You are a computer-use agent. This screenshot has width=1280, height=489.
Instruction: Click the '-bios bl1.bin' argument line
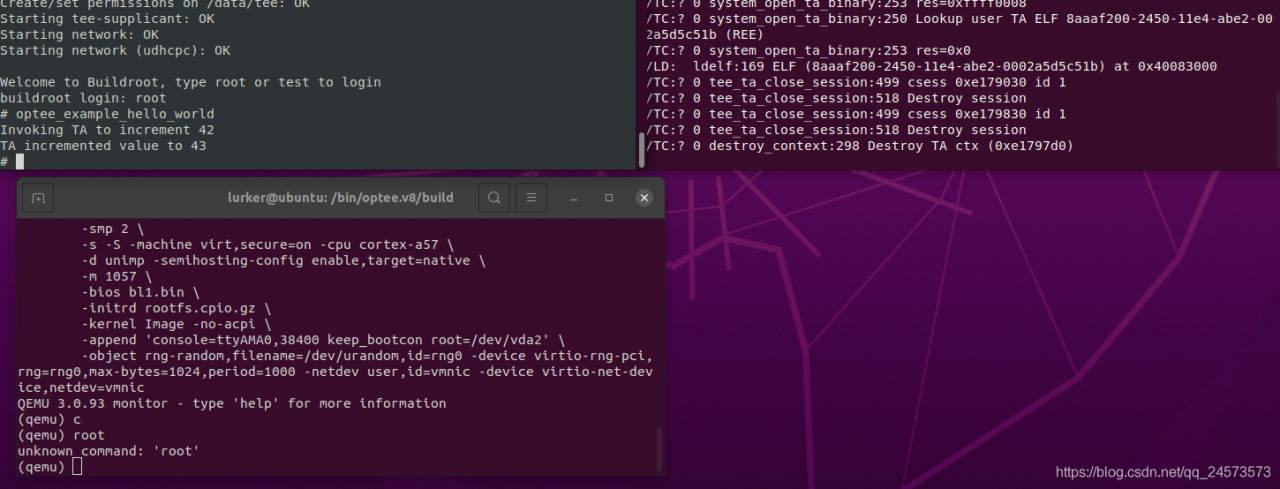click(x=141, y=292)
